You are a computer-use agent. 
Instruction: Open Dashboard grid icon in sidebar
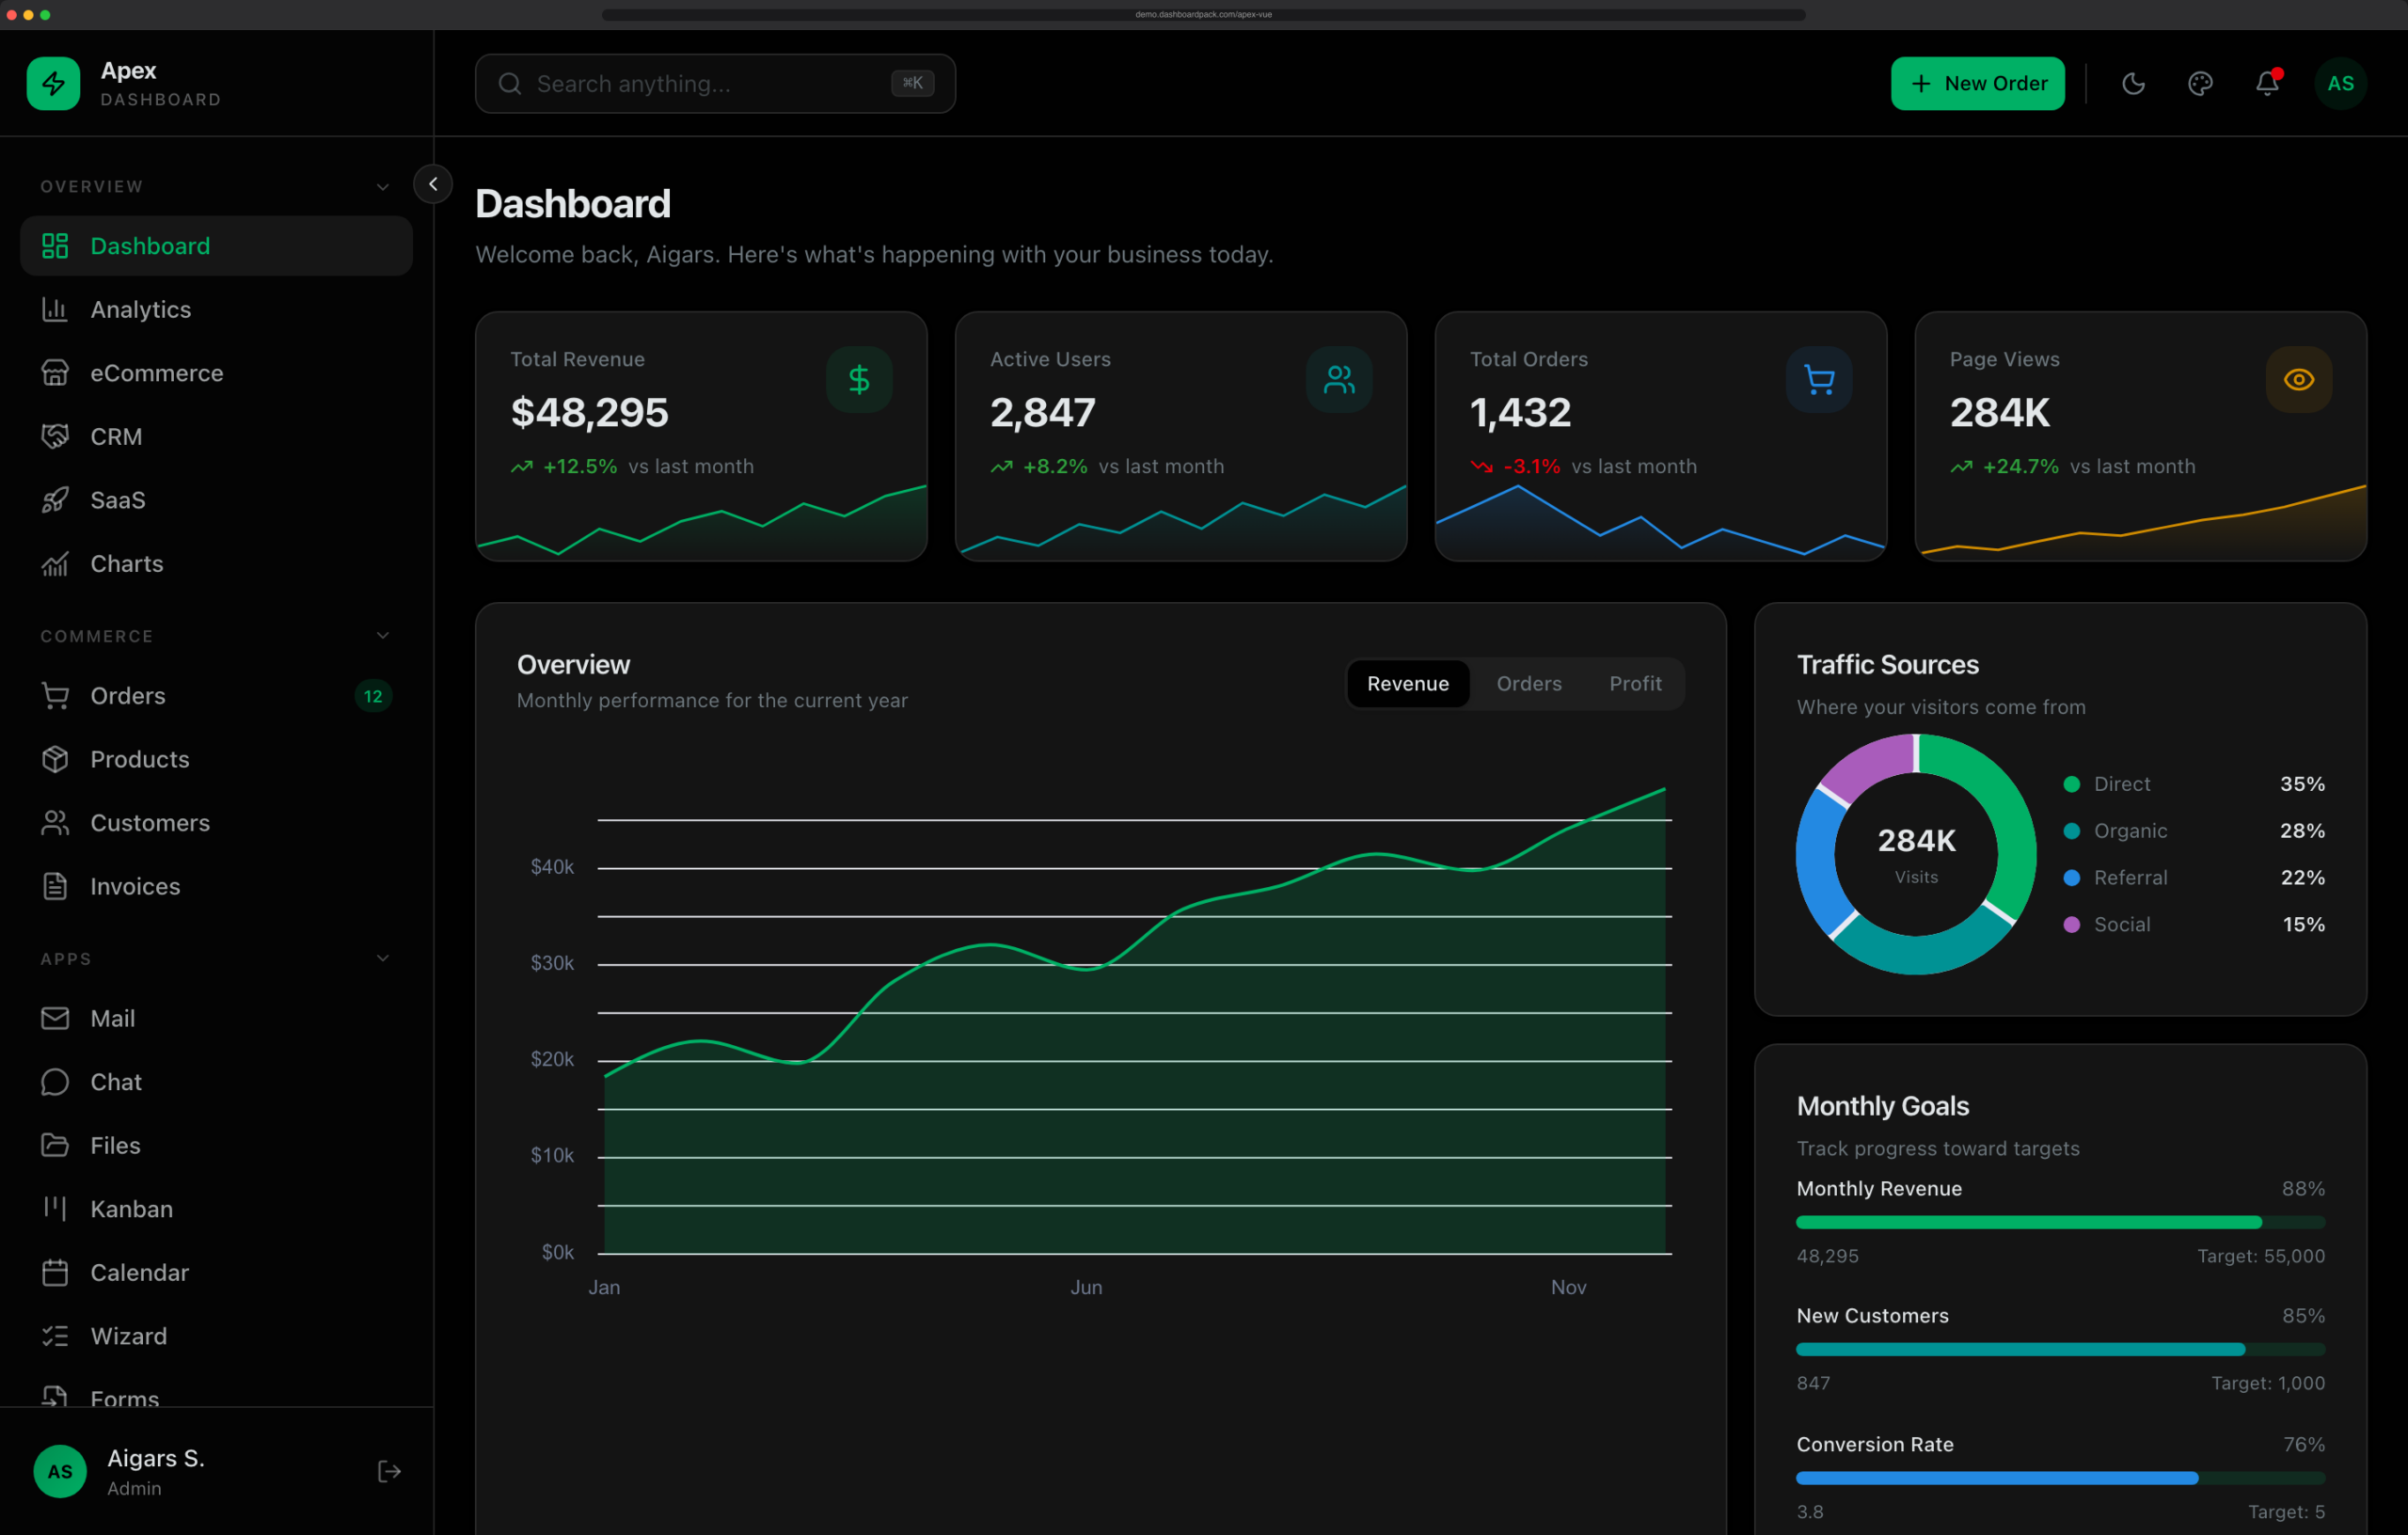coord(55,246)
